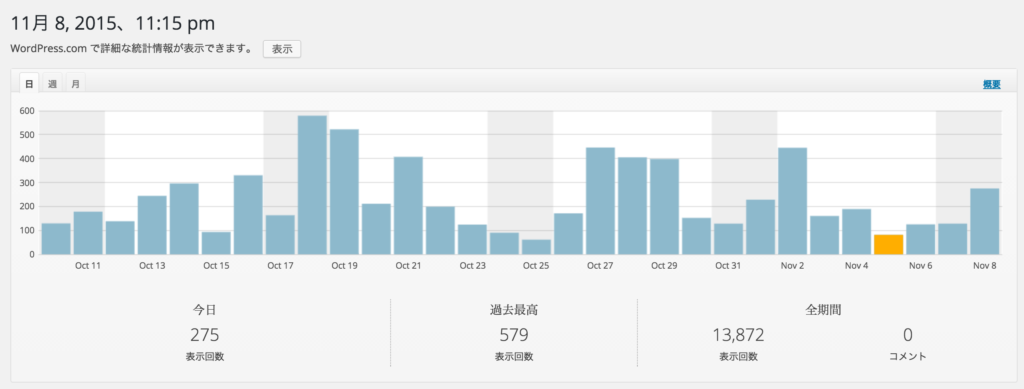The height and width of the screenshot is (389, 1024).
Task: Click the 0 コメント count
Action: [908, 335]
